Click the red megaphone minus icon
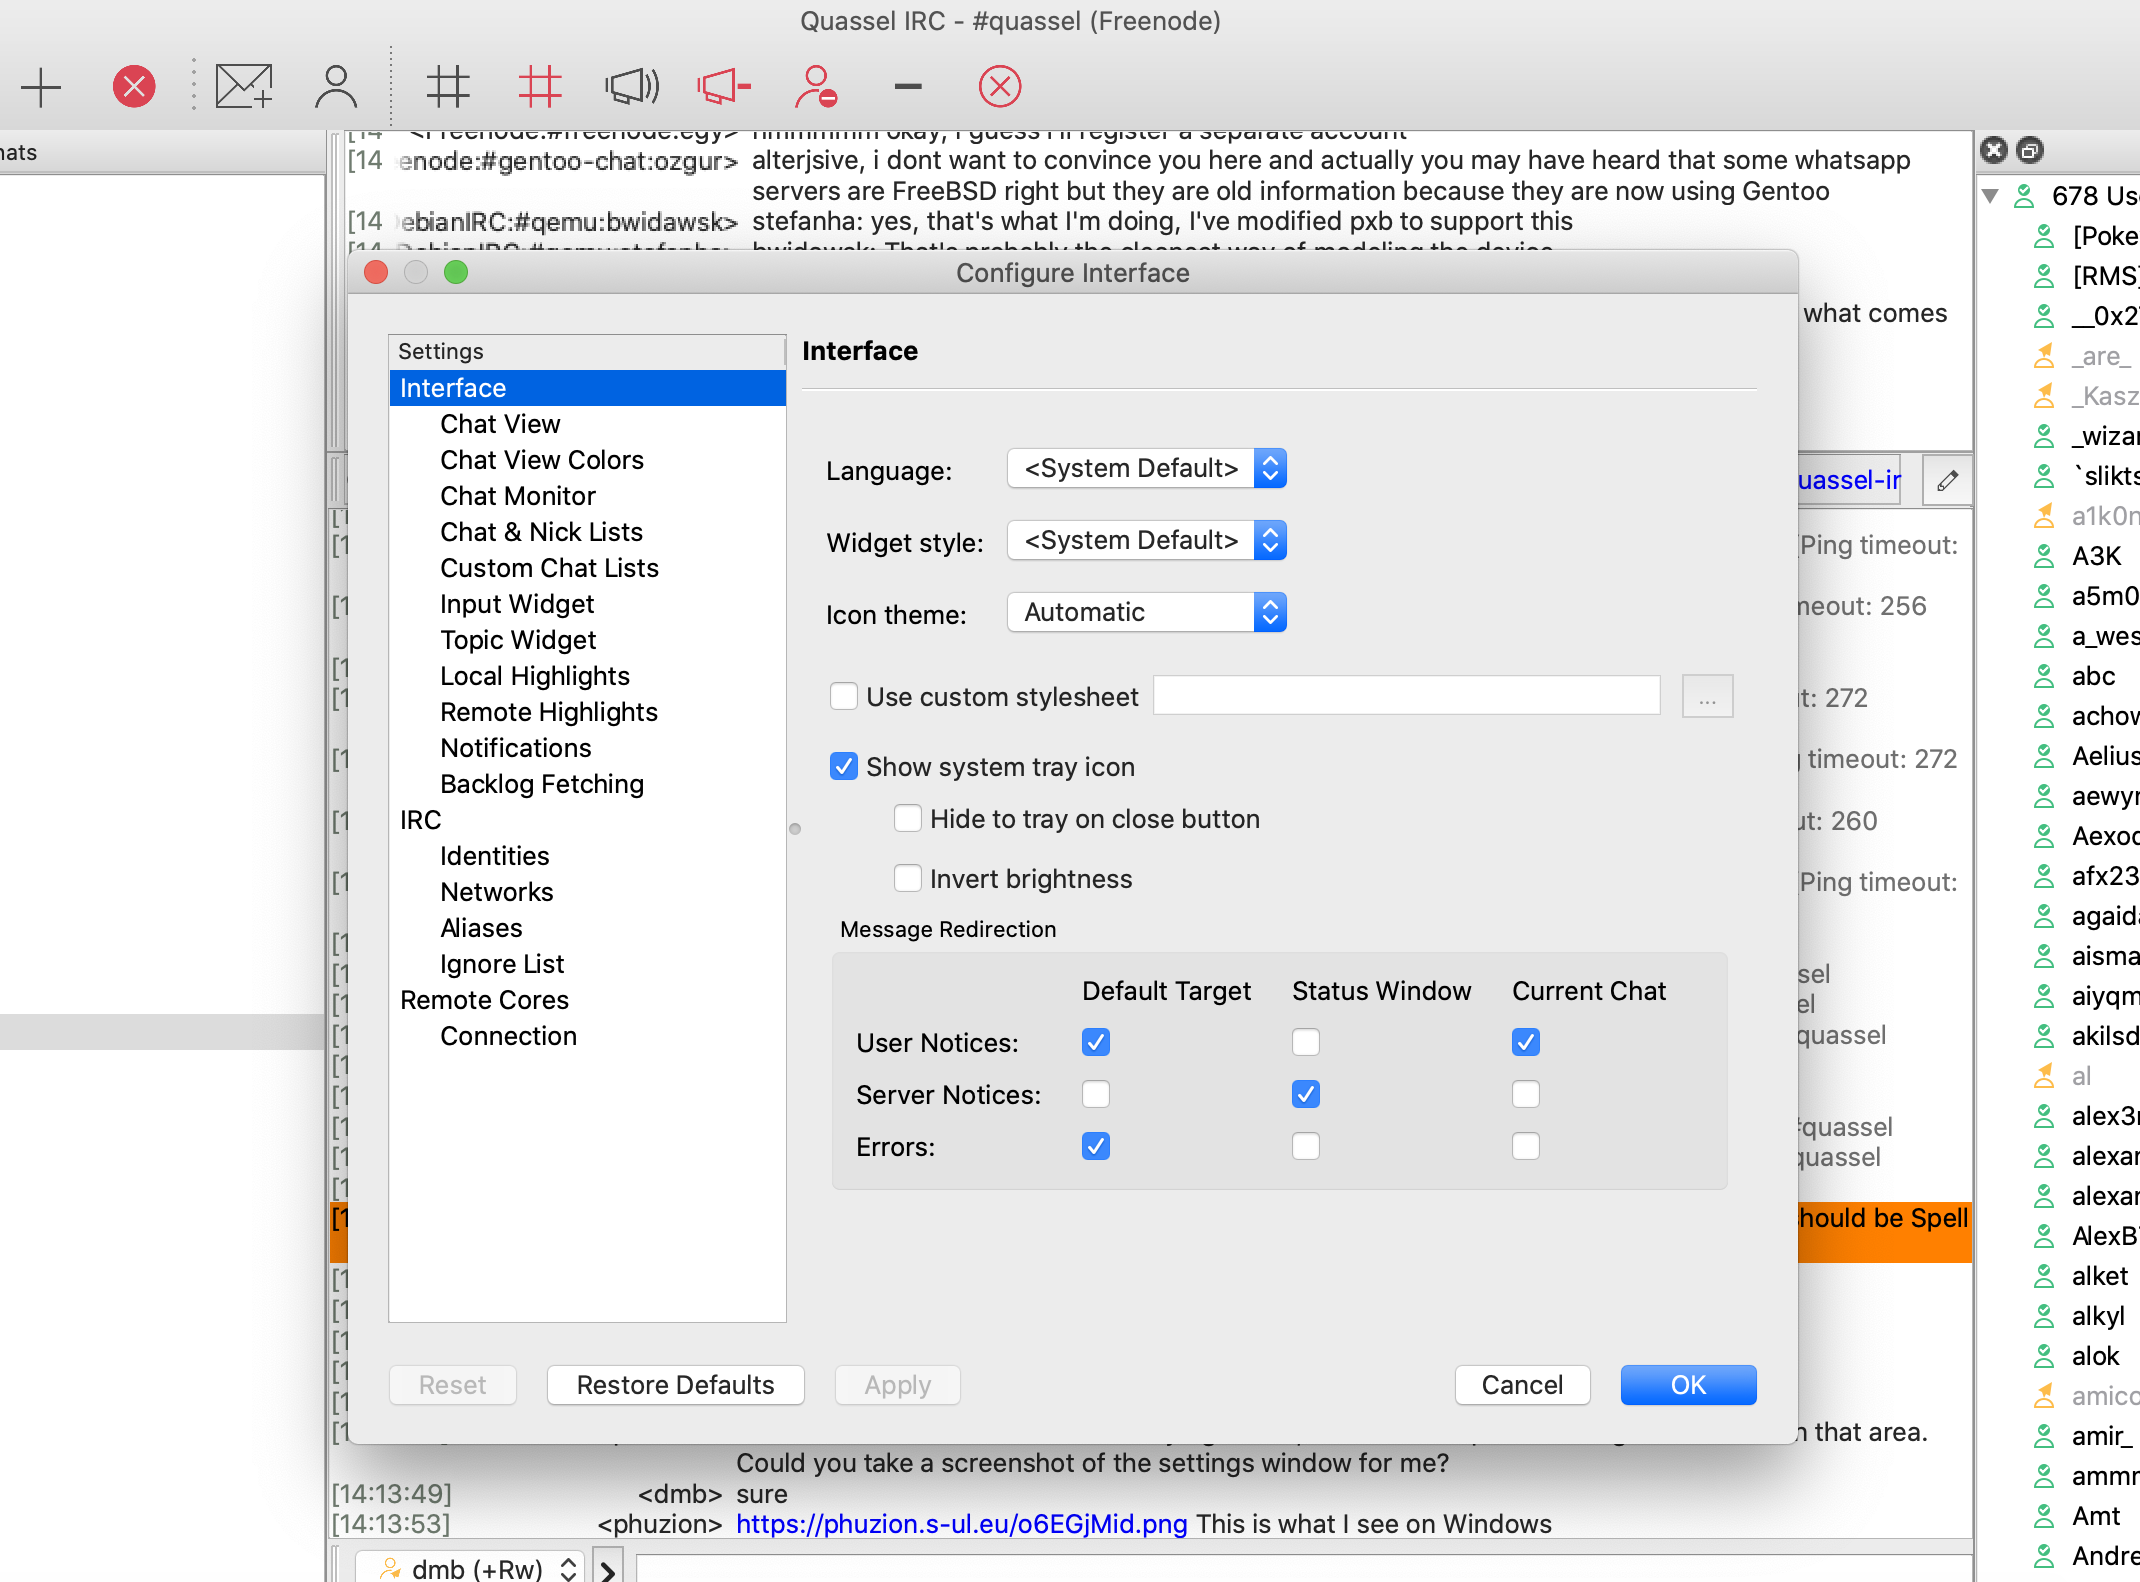The image size is (2140, 1582). pos(724,87)
